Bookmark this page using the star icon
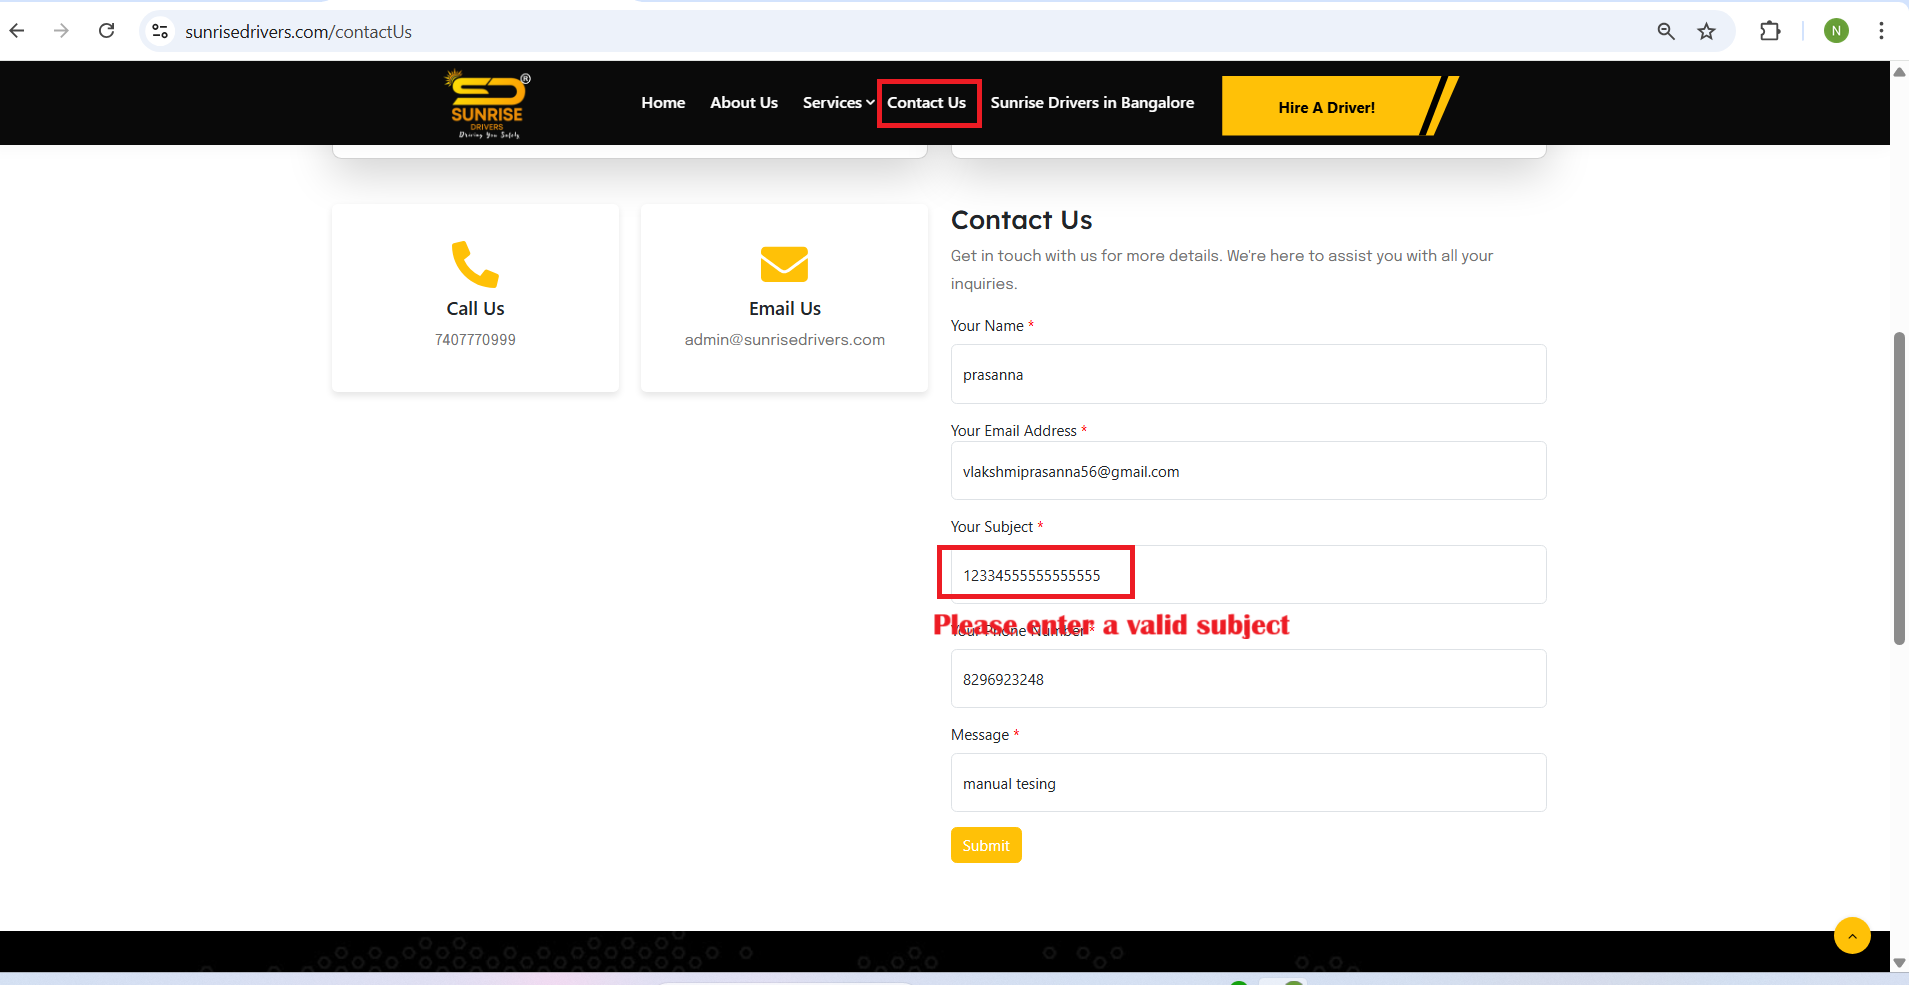Image resolution: width=1909 pixels, height=985 pixels. point(1706,31)
